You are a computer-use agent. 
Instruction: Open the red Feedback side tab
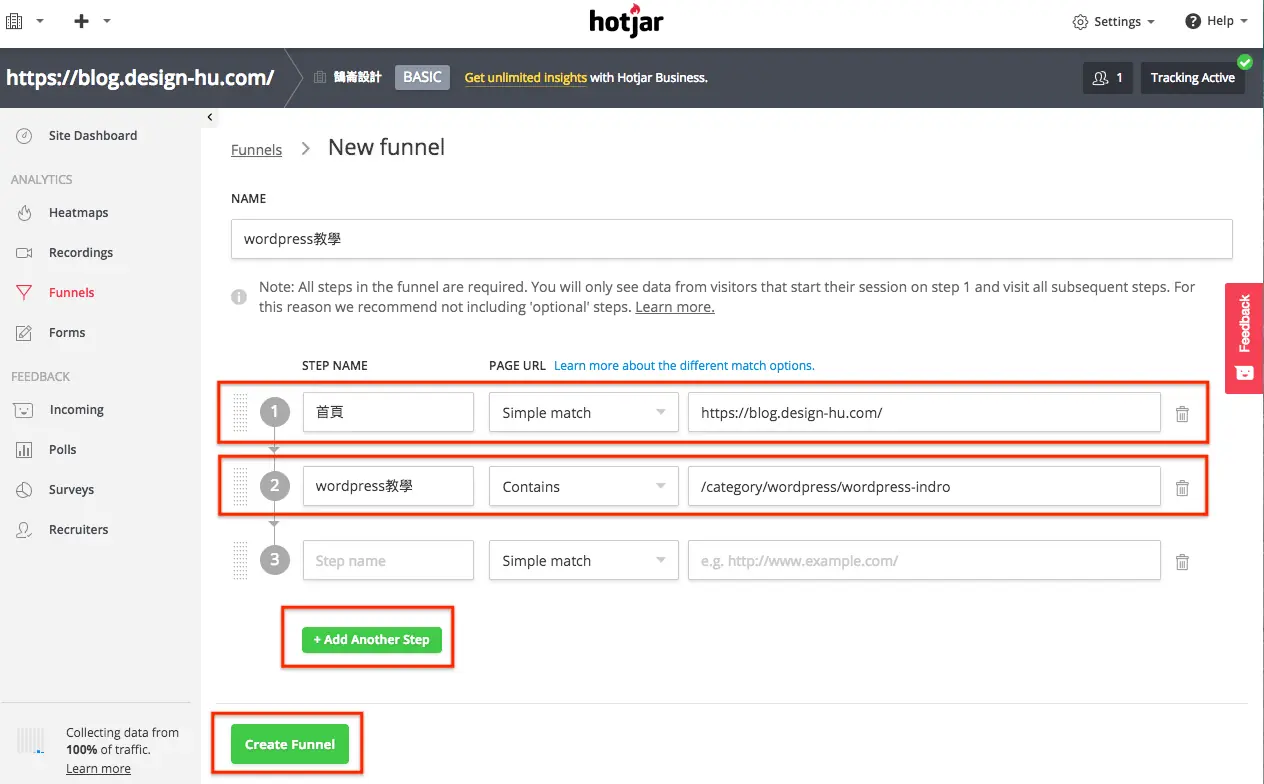pyautogui.click(x=1244, y=338)
